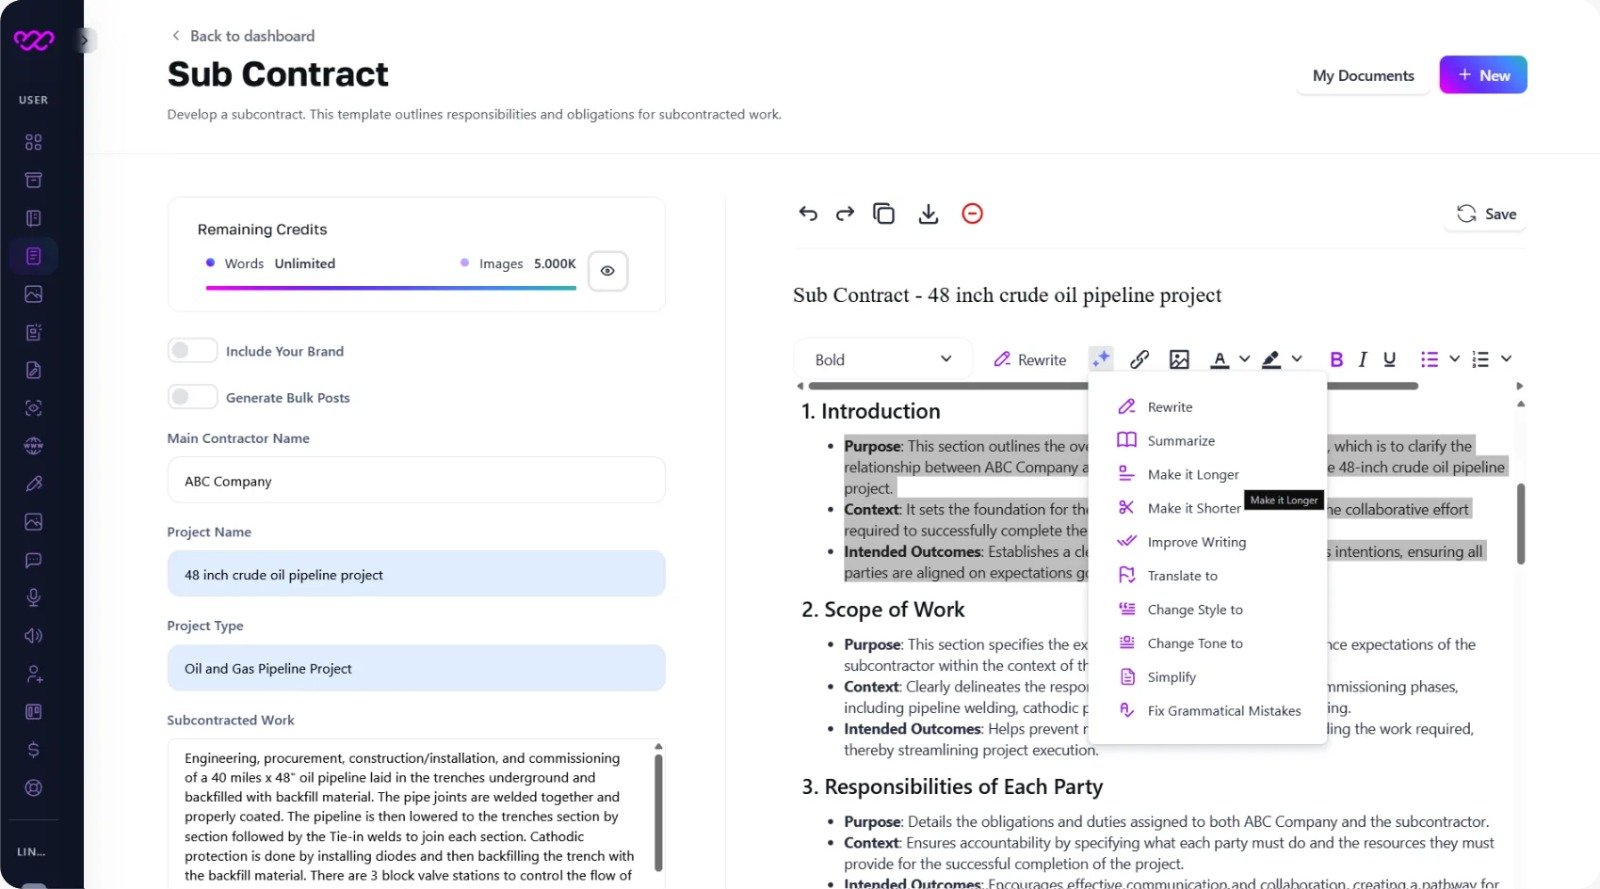Toggle the Include Your Brand switch
This screenshot has width=1600, height=889.
[x=192, y=350]
